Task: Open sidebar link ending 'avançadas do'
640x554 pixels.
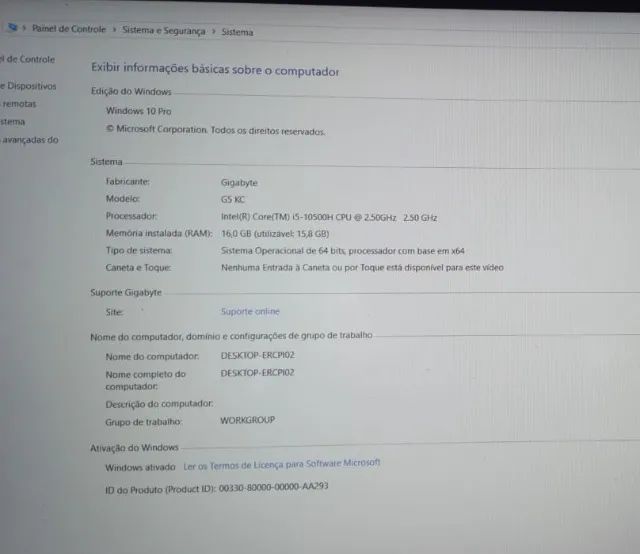Action: pyautogui.click(x=30, y=140)
